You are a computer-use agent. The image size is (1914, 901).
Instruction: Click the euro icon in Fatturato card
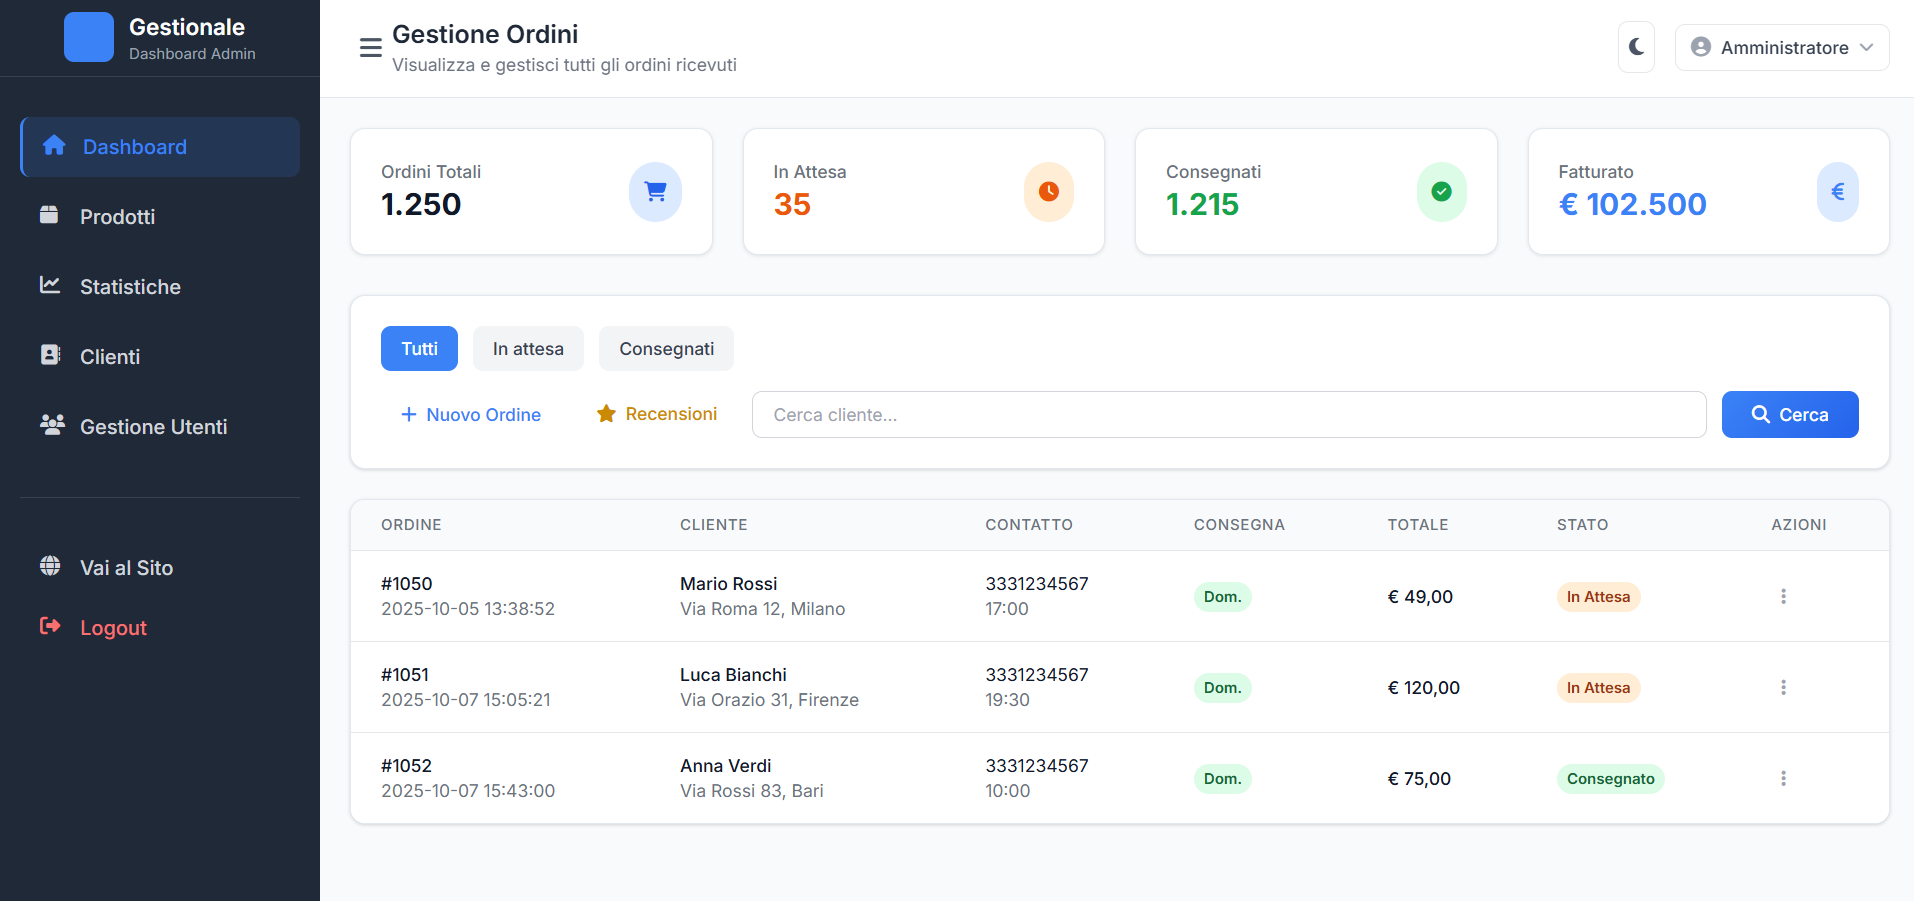(1837, 191)
